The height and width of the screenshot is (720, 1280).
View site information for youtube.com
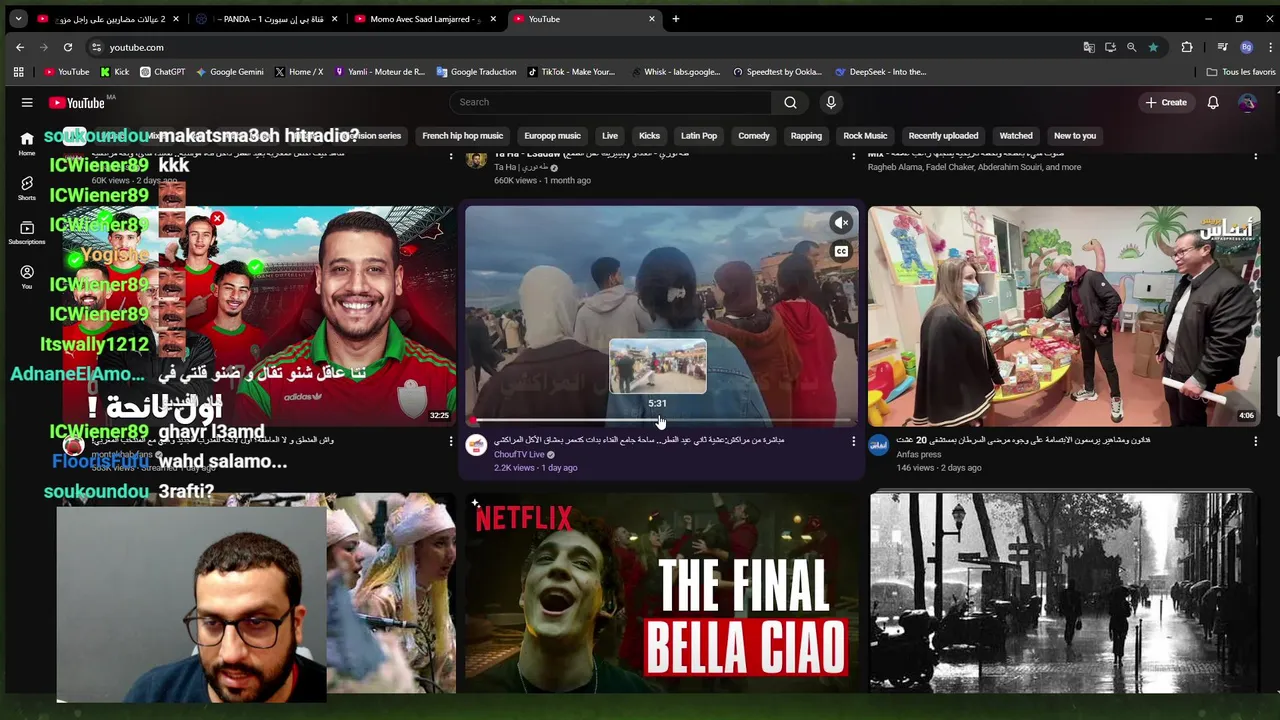point(96,47)
